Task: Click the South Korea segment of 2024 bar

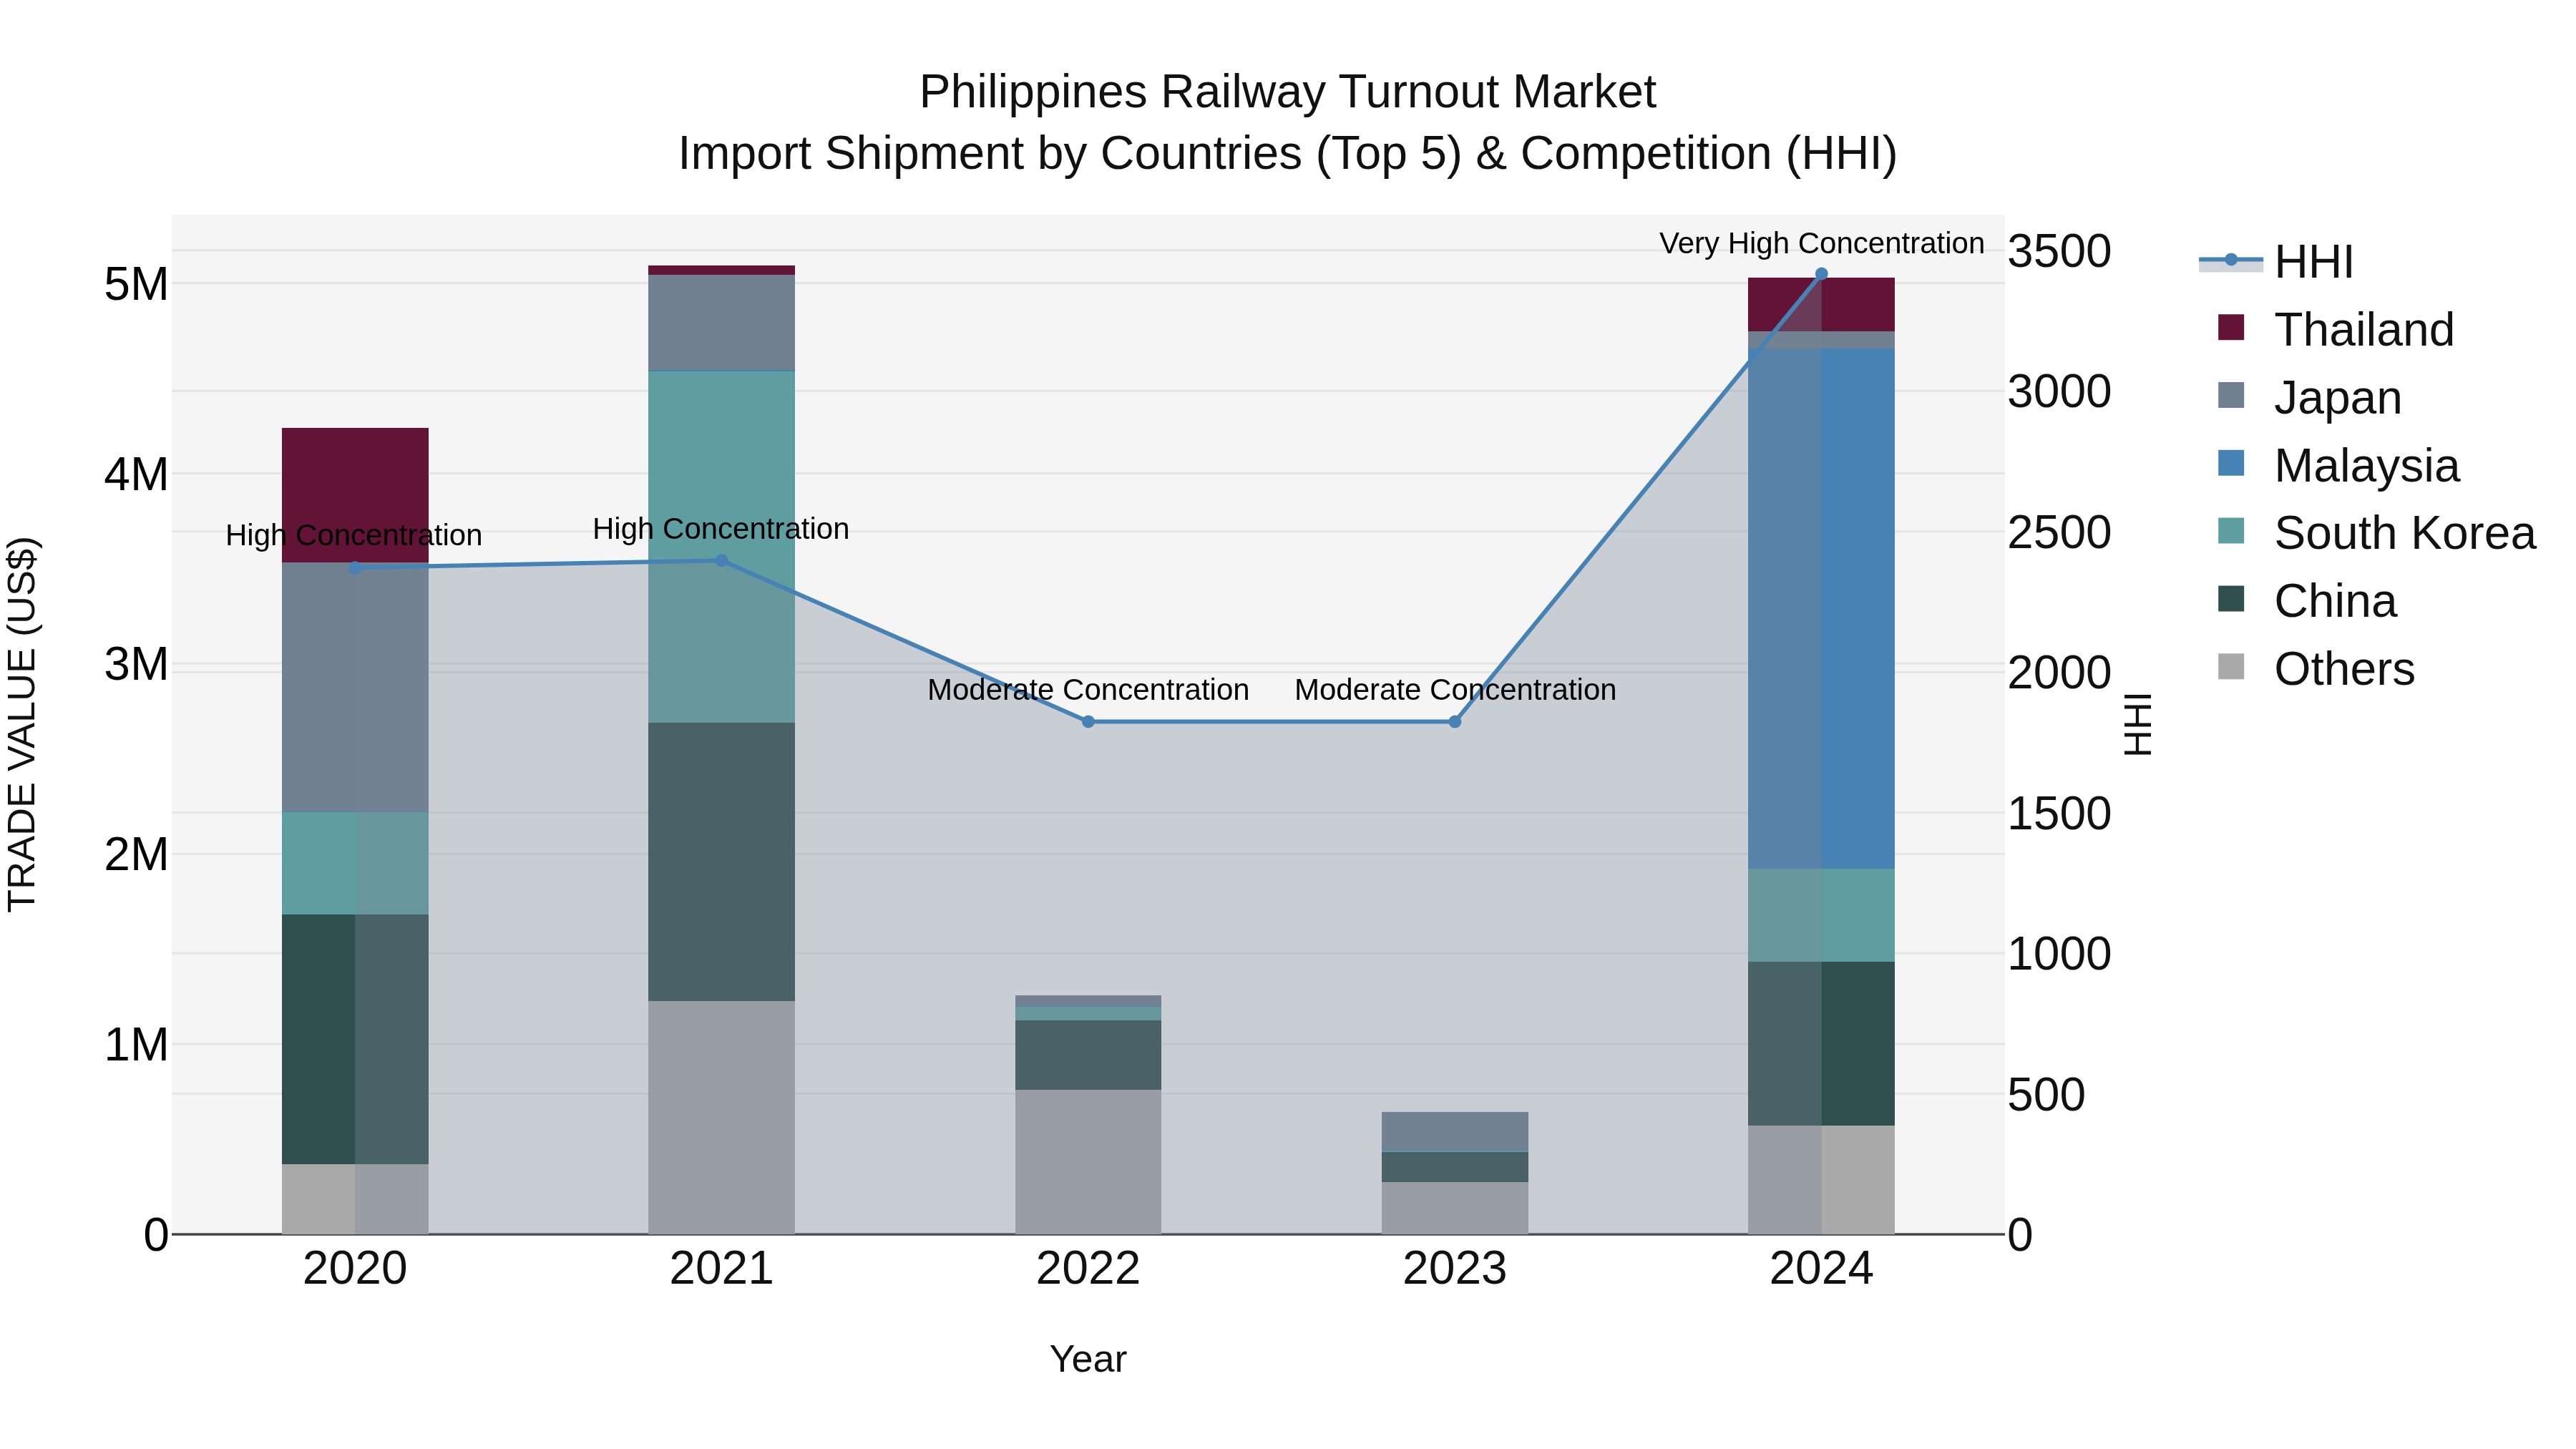Action: [x=1821, y=915]
